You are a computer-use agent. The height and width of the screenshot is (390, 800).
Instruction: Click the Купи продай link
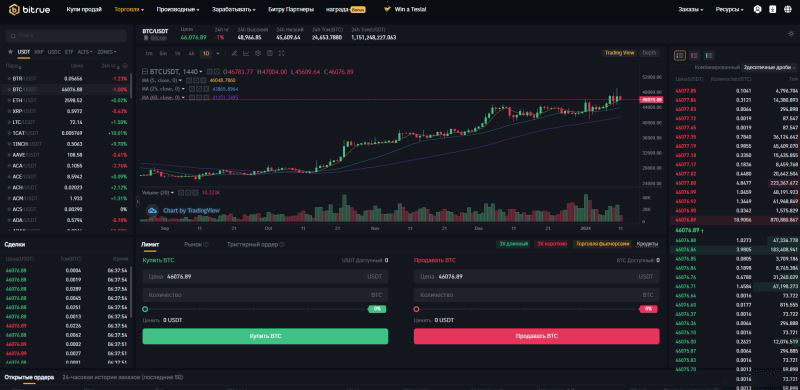tap(84, 9)
